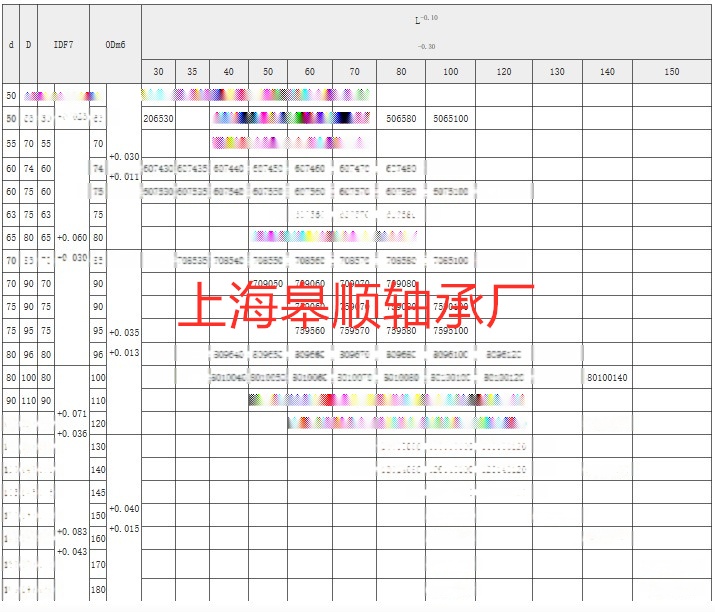Click the part number 7595100 cell
This screenshot has height=612, width=715.
[x=451, y=331]
